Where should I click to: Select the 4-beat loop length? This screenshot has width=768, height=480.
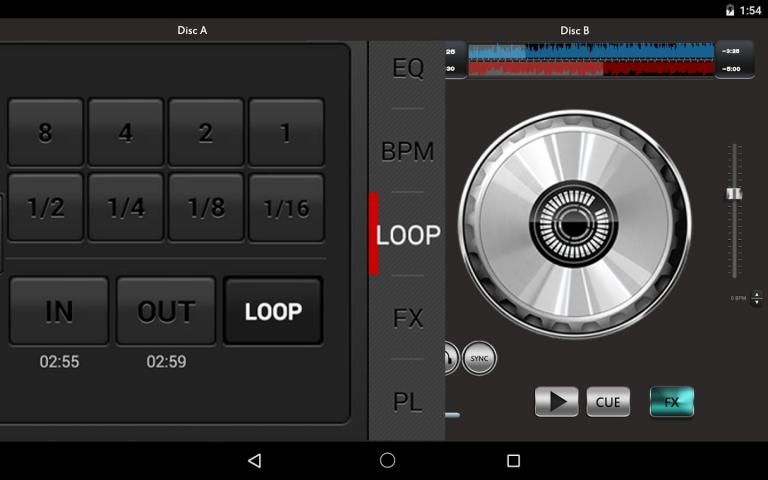(x=126, y=132)
